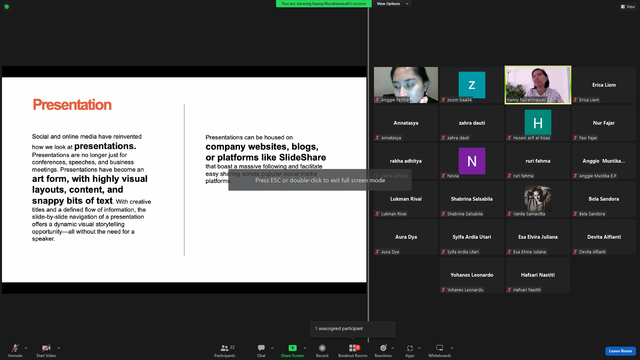The height and width of the screenshot is (360, 640).
Task: Open the Reactions menu
Action: click(383, 350)
